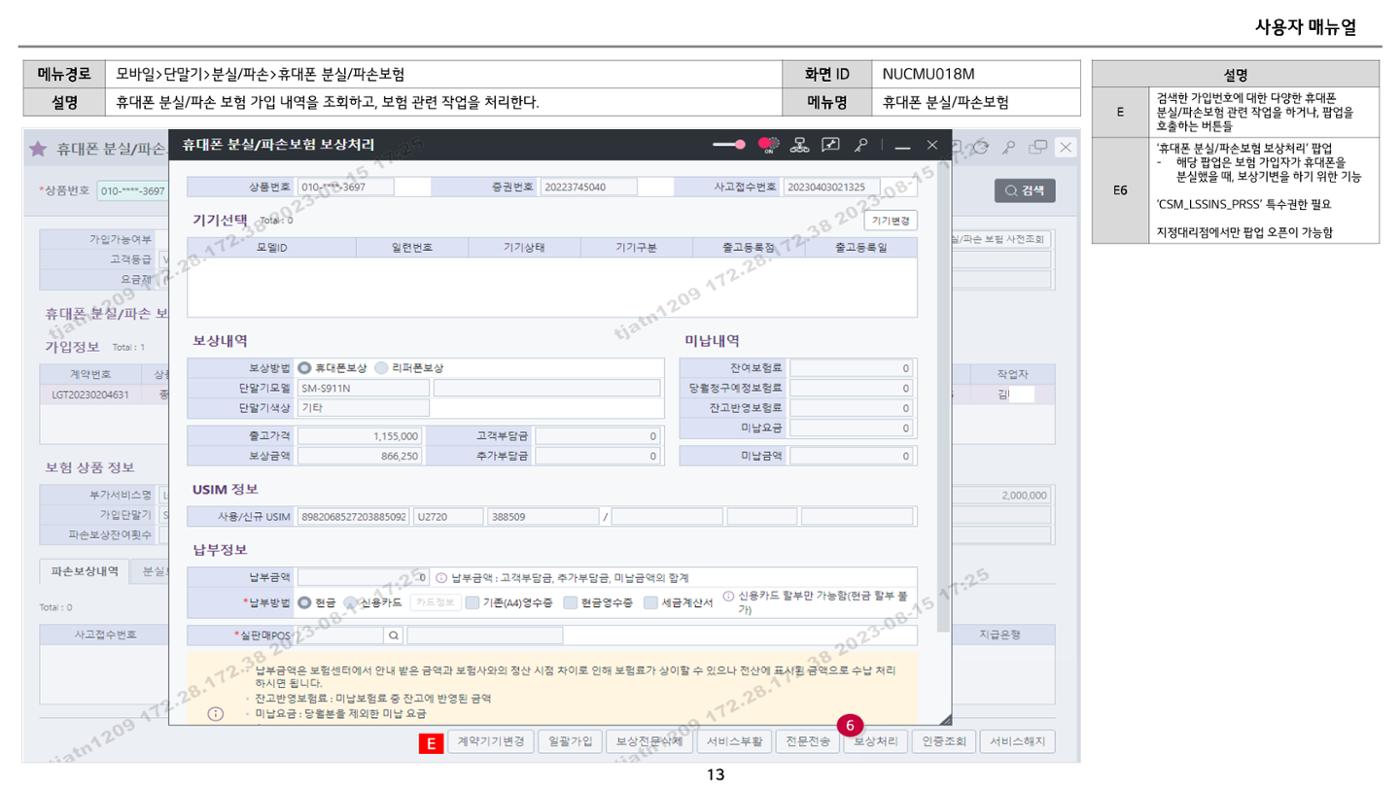Click the 납부금액 input field
Screen dimensions: 1400x788
point(364,577)
